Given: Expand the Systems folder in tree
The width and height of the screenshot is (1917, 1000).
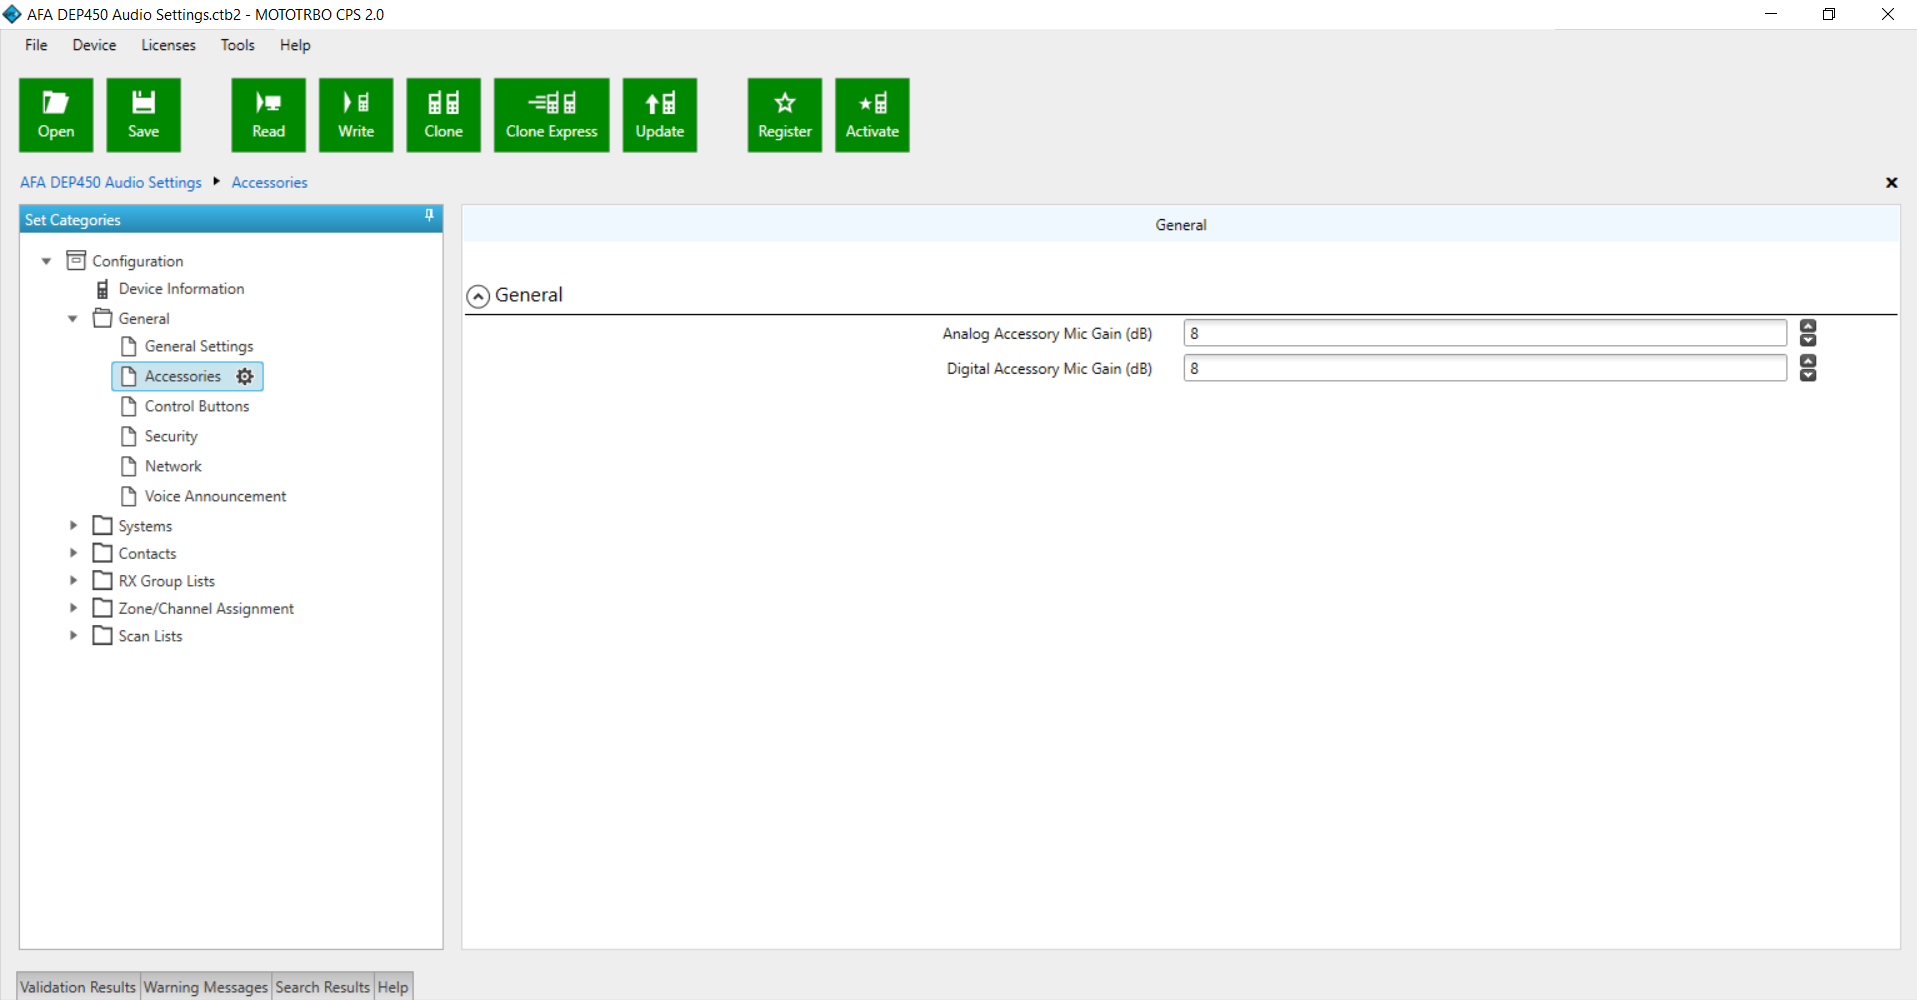Looking at the screenshot, I should click(x=73, y=525).
